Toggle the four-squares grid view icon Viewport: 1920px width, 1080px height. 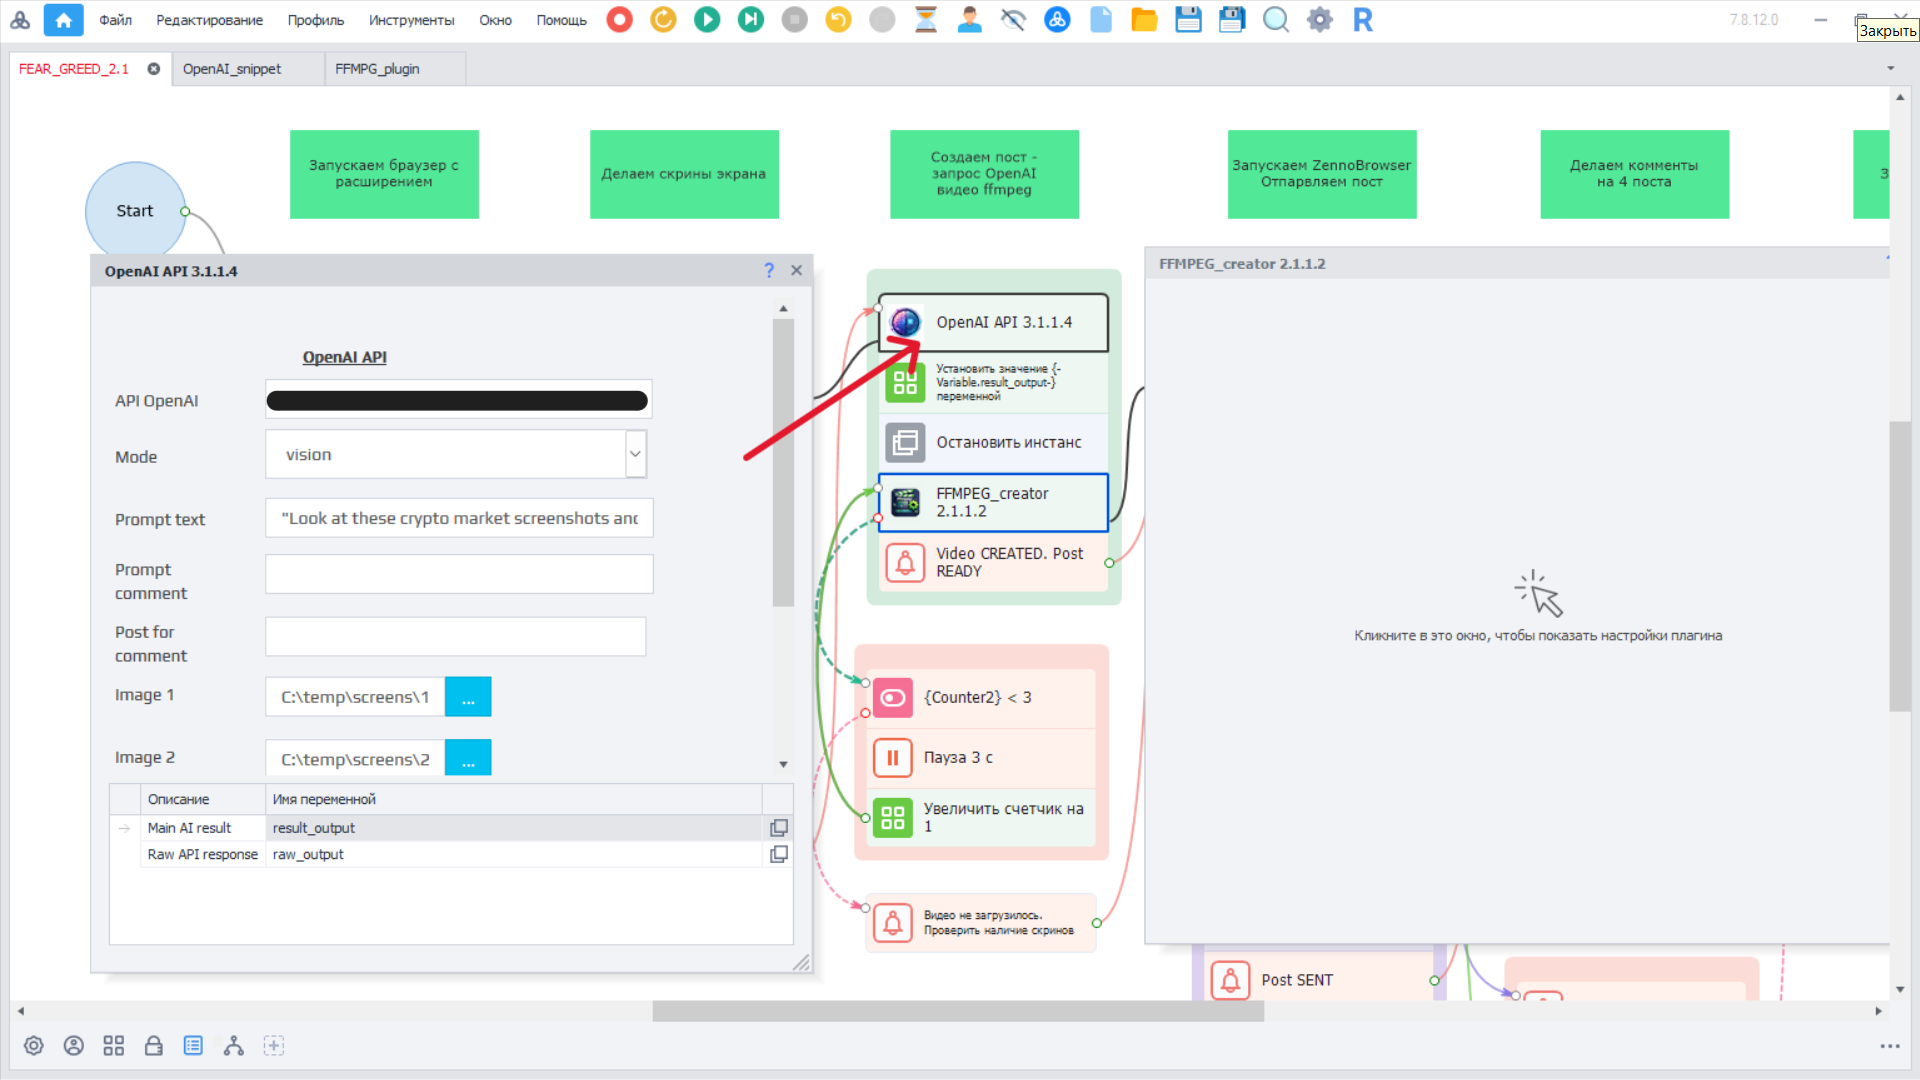tap(113, 1046)
